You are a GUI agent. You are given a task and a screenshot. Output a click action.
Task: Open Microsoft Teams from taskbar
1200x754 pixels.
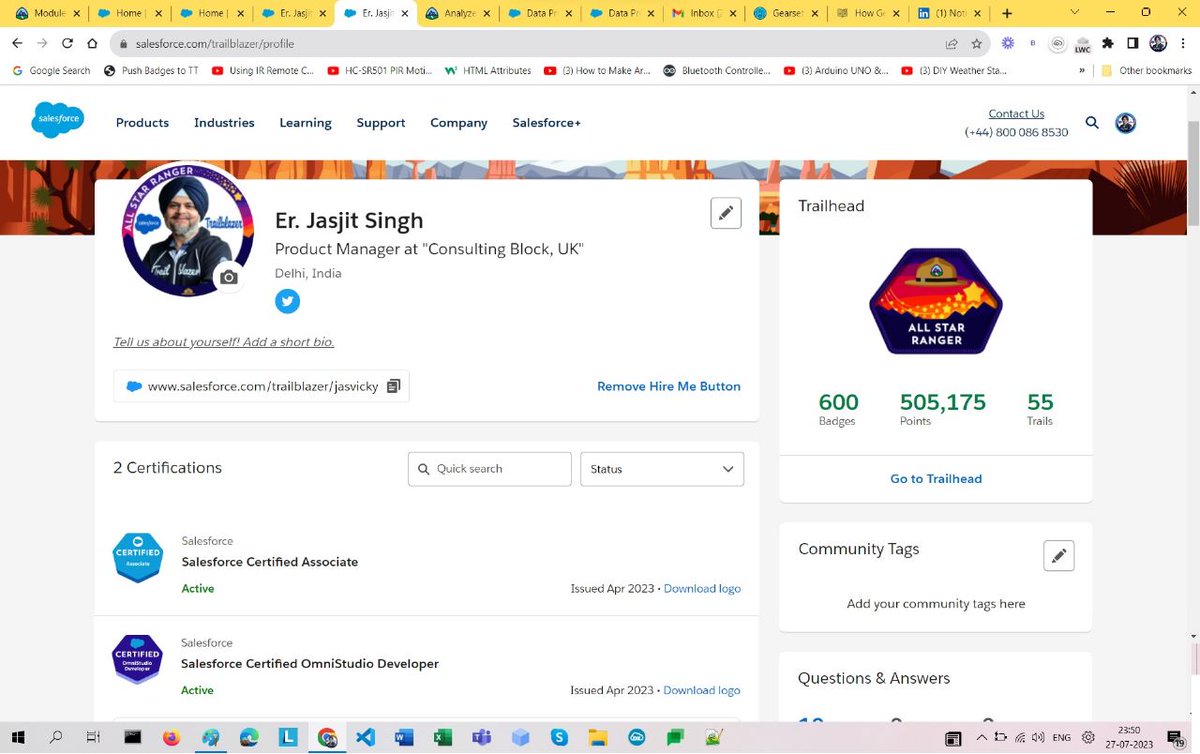[x=482, y=738]
